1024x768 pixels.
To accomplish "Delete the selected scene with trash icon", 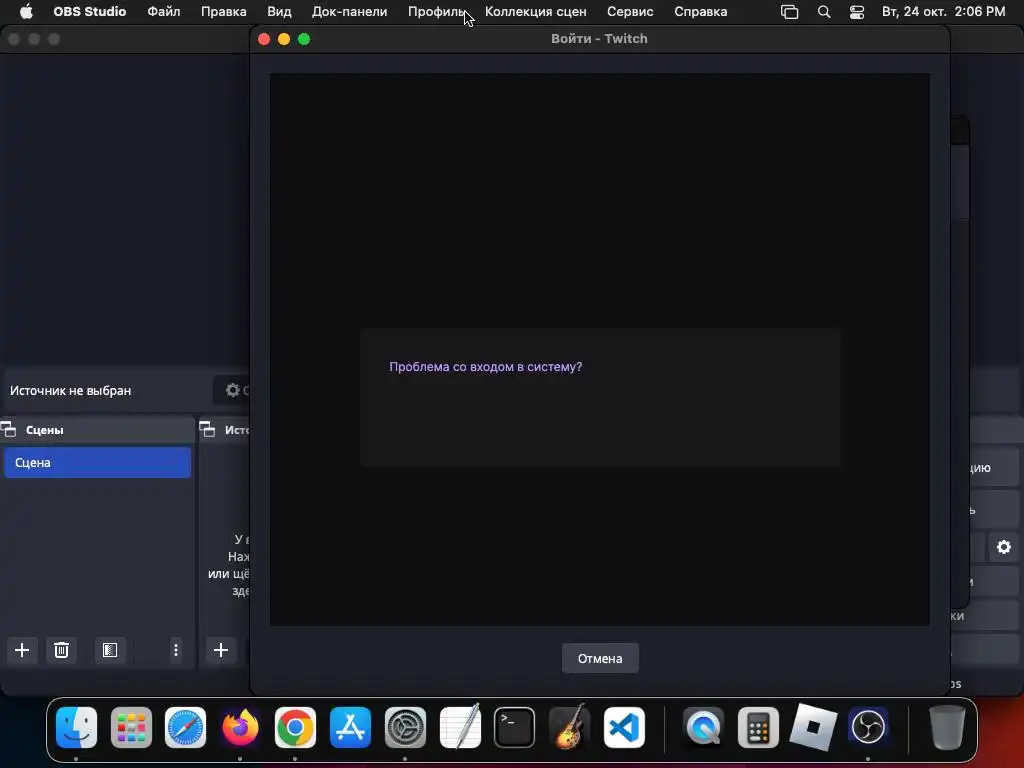I will (x=61, y=650).
